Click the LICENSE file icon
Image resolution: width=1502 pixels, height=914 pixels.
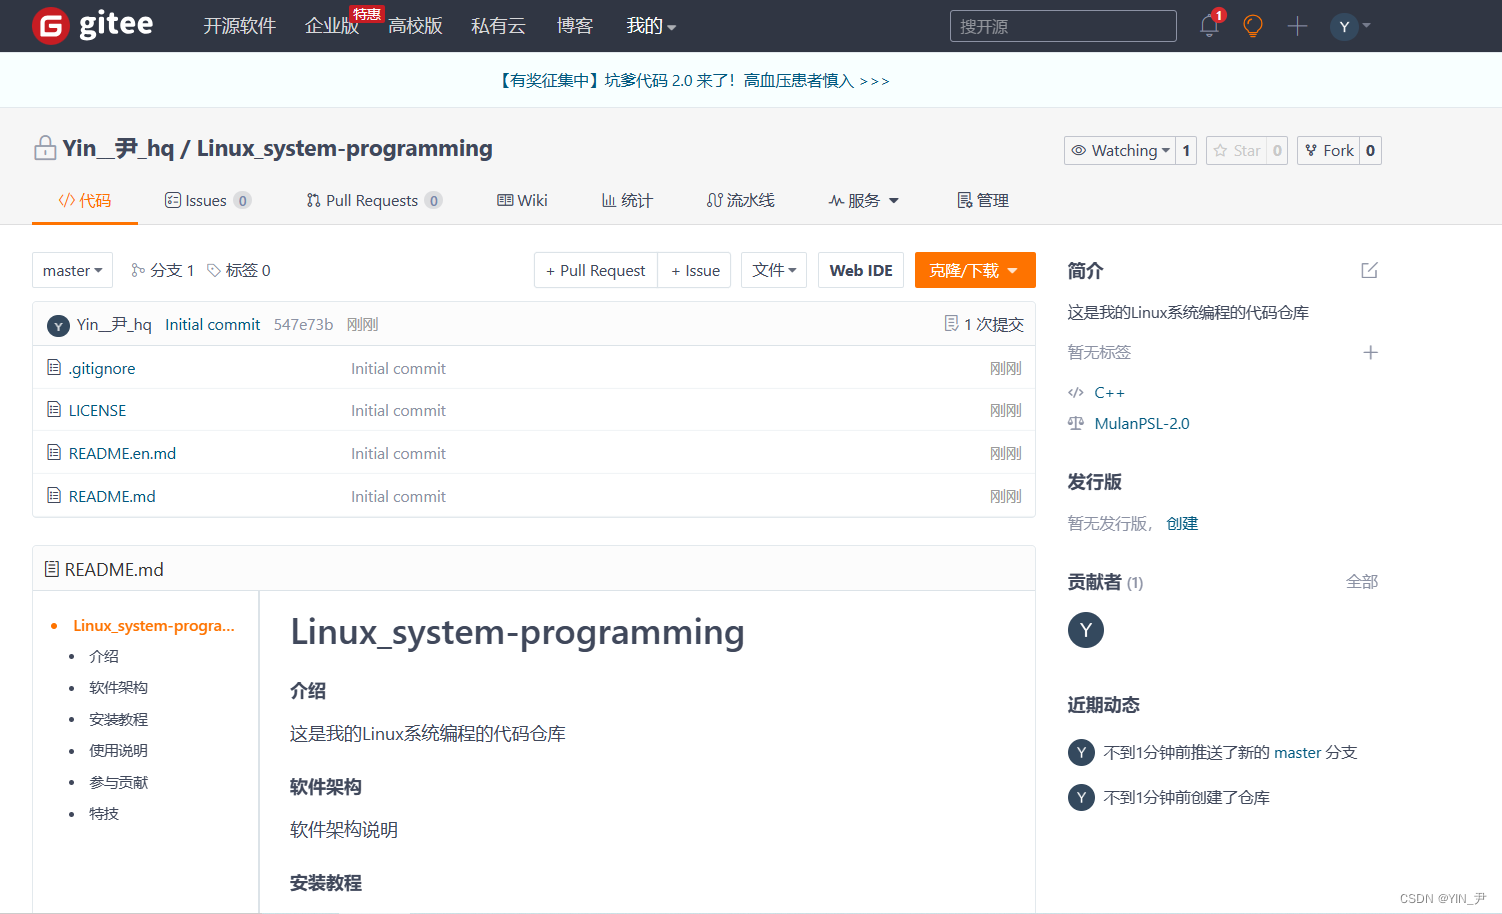pyautogui.click(x=54, y=410)
